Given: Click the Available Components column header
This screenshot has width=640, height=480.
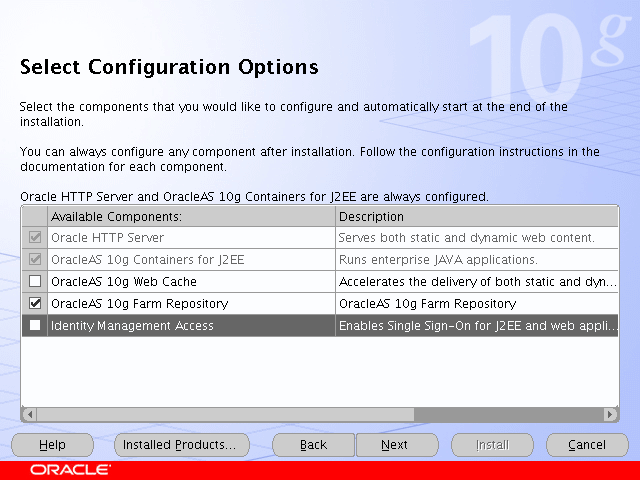Looking at the screenshot, I should pyautogui.click(x=191, y=216).
